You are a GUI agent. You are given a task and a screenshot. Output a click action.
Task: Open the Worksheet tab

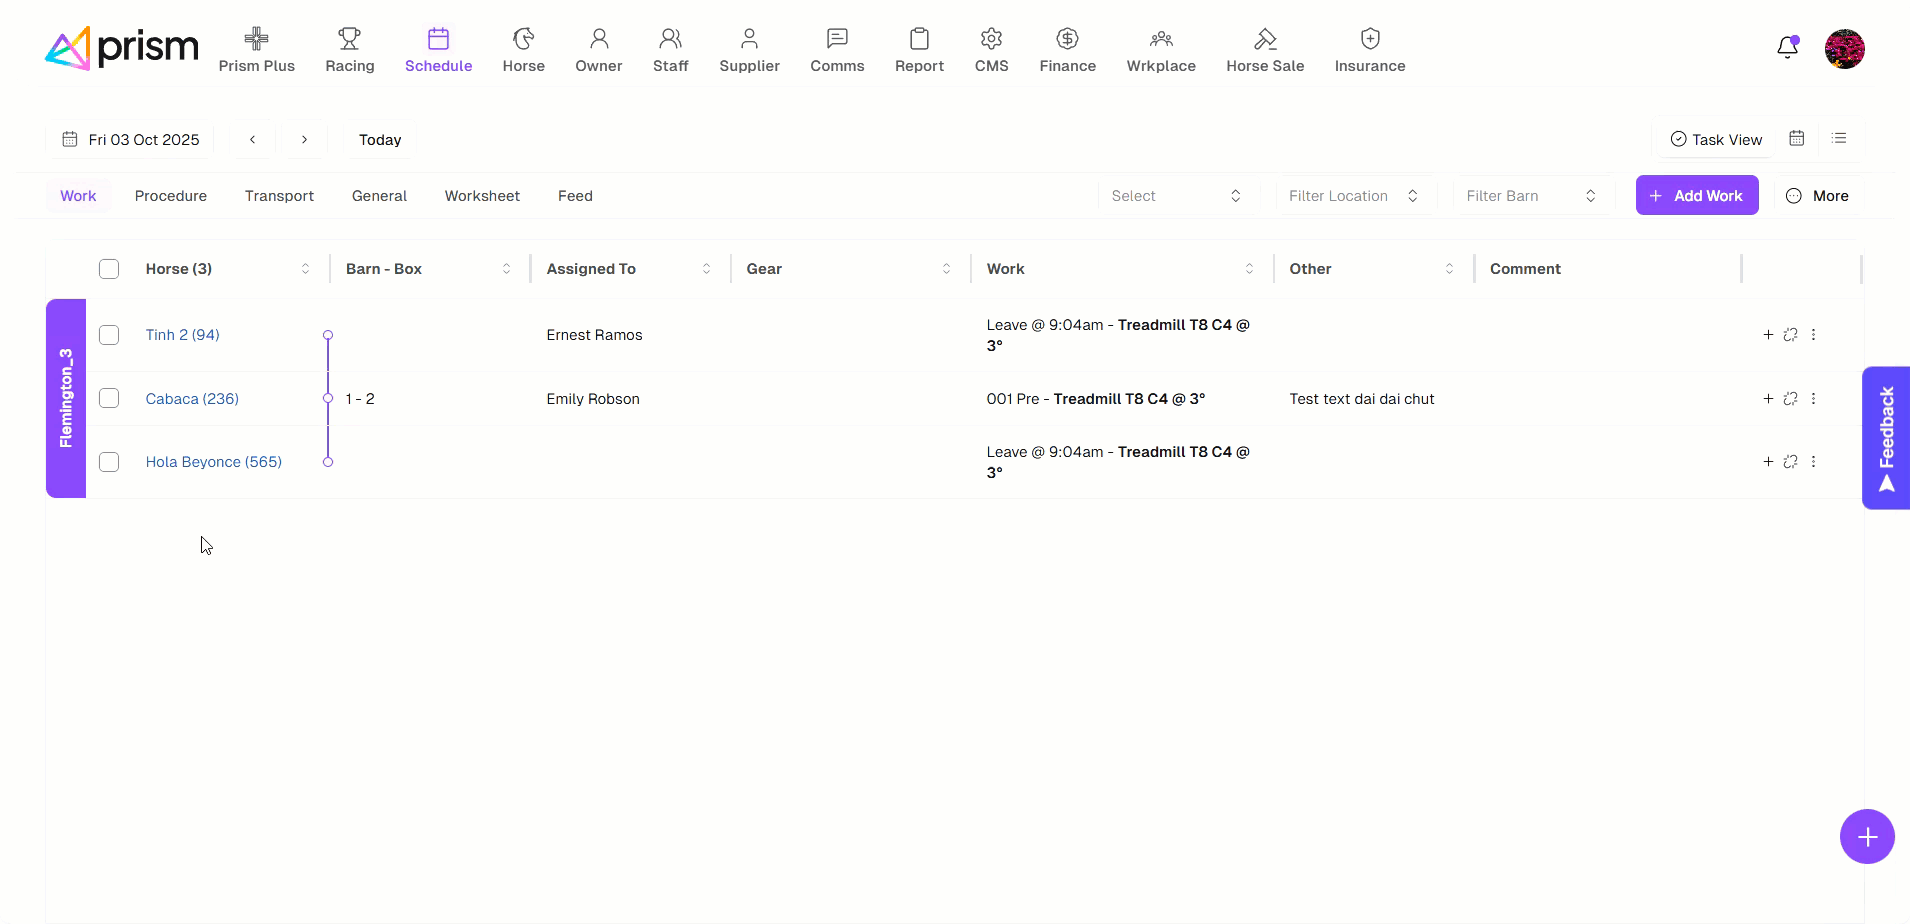pyautogui.click(x=482, y=196)
